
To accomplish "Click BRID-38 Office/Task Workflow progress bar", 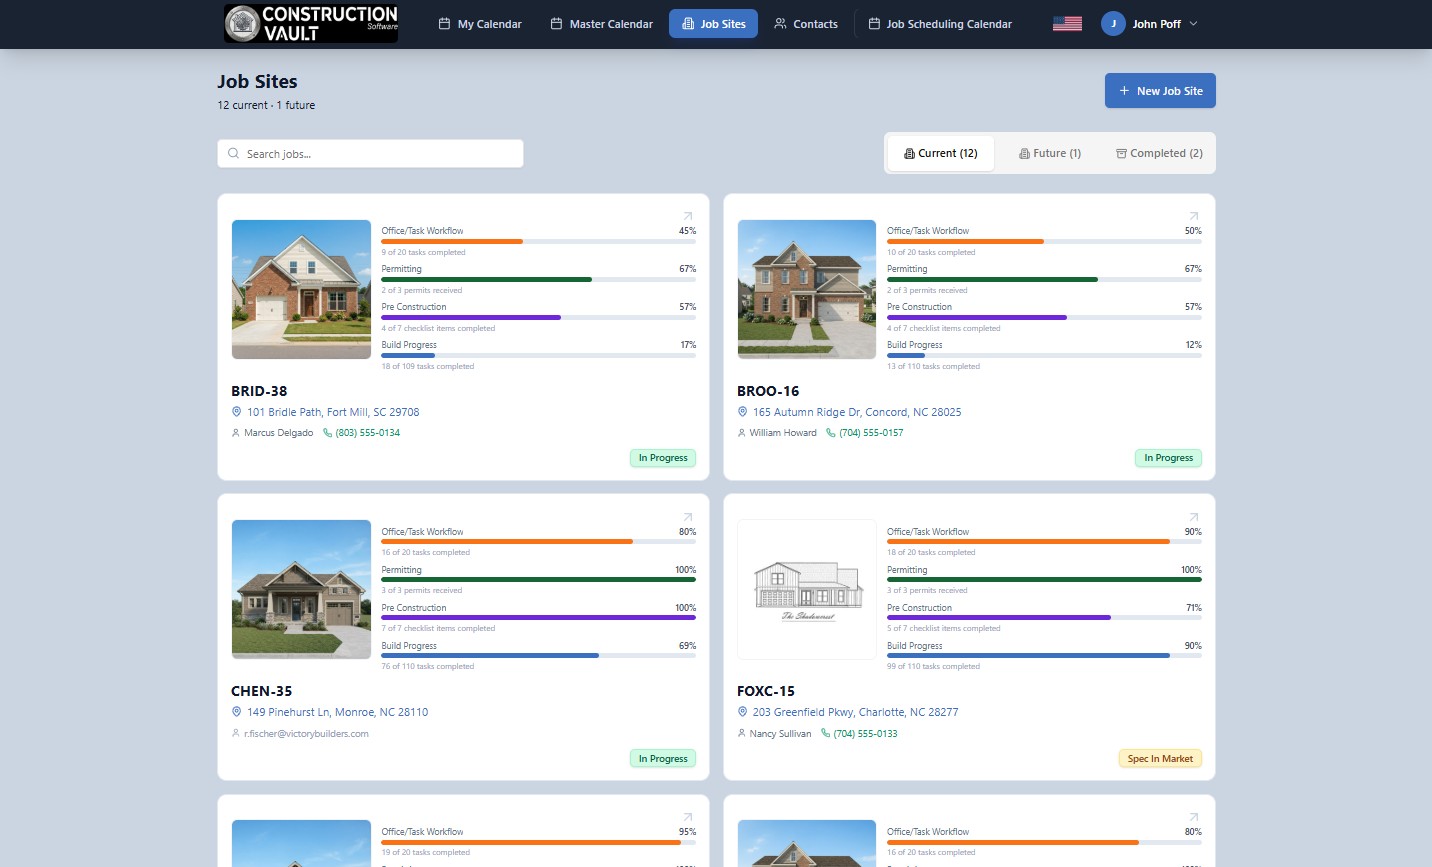I will point(538,241).
